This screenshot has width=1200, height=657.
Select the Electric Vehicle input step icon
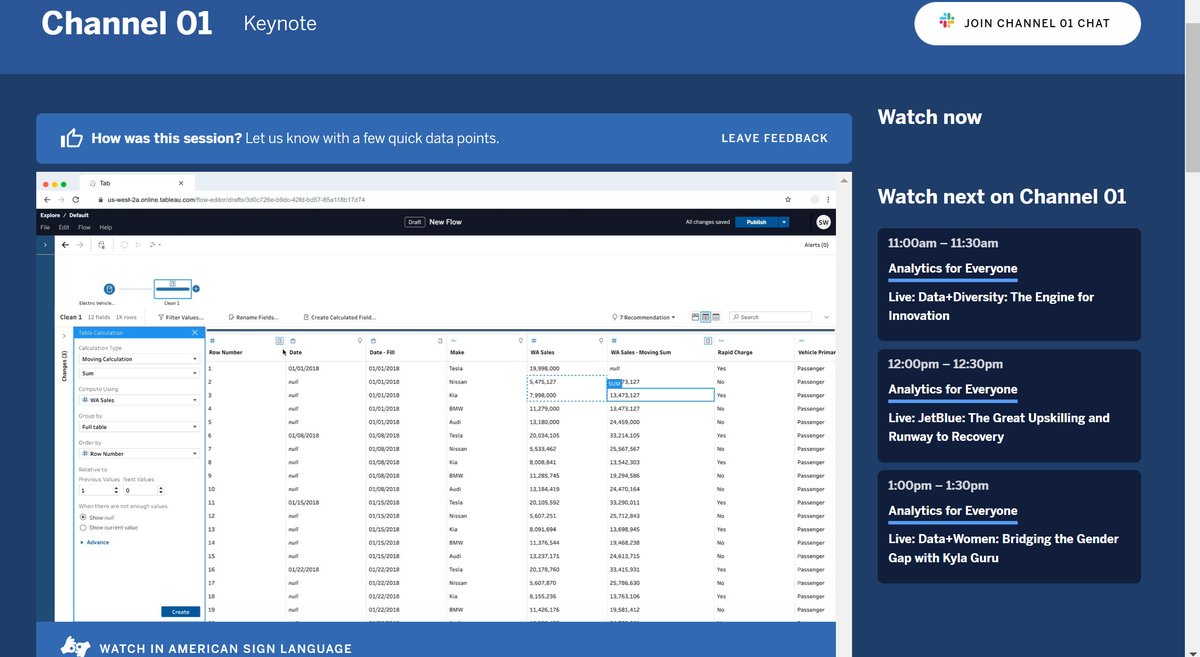(110, 288)
